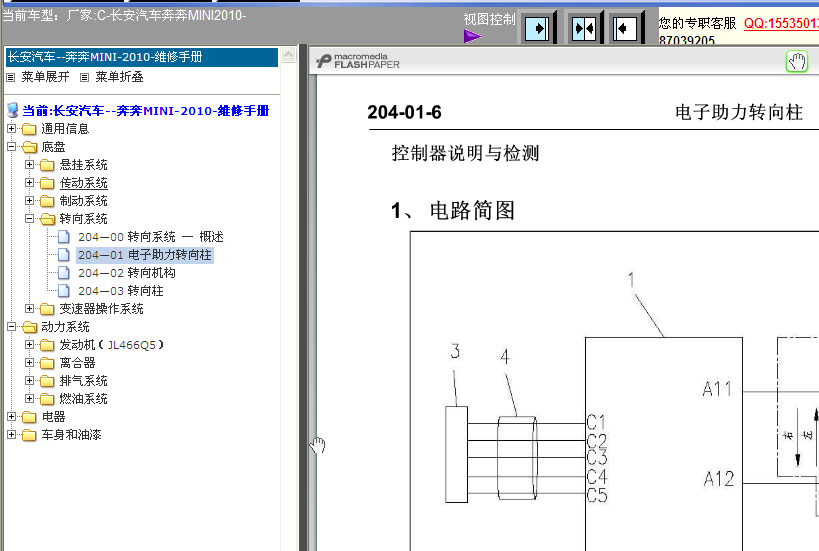Click the center split view control button
This screenshot has height=551, width=819.
(x=583, y=28)
